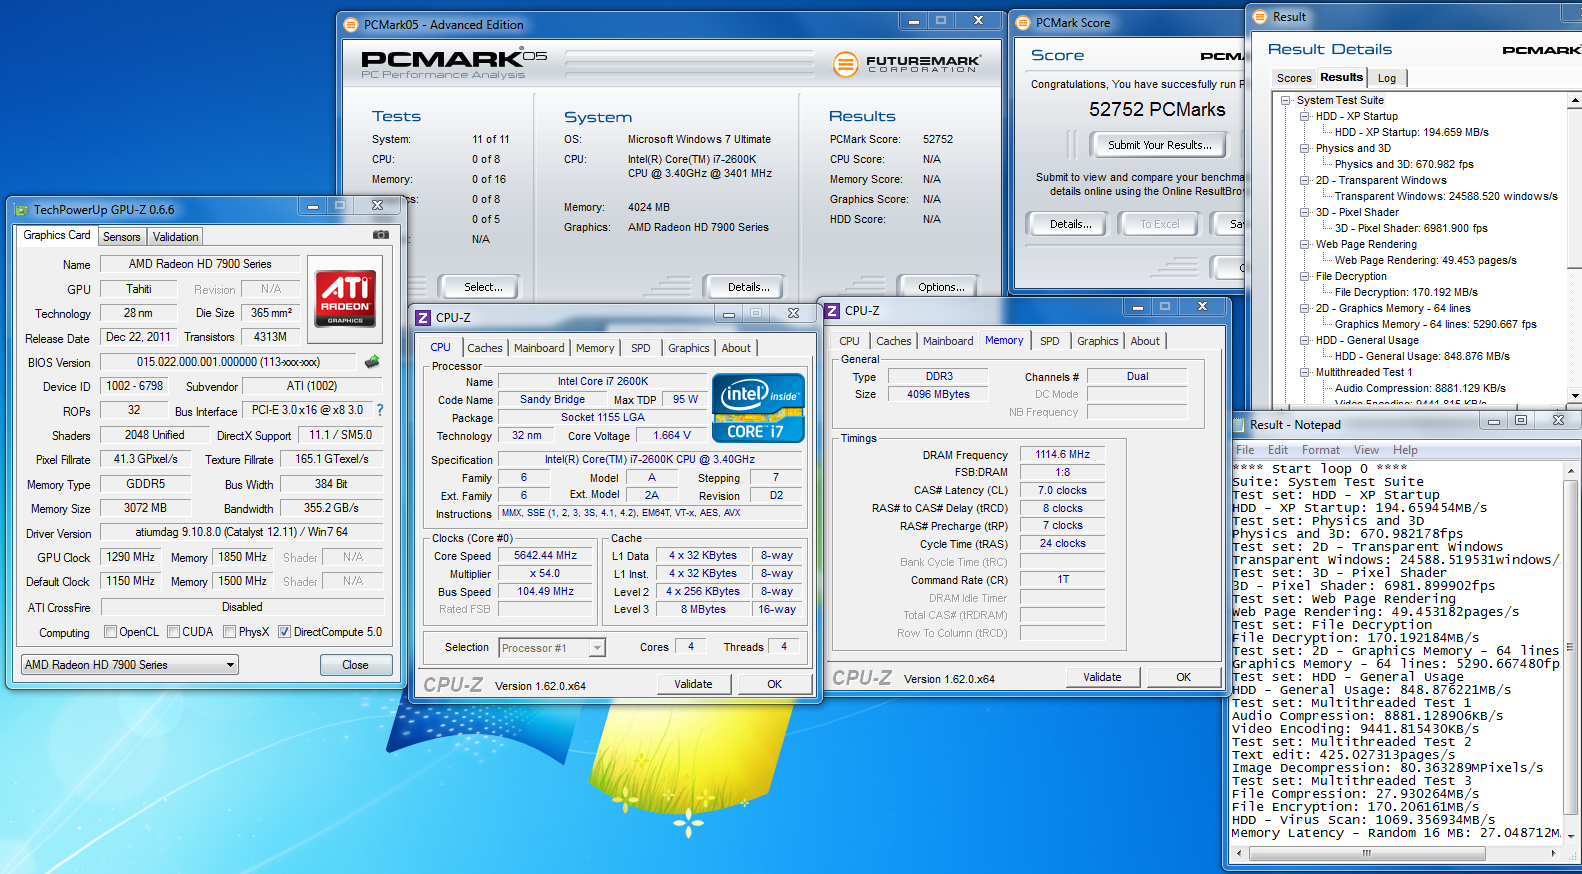The width and height of the screenshot is (1582, 874).
Task: Click the BIOS save chip icon in GPU-Z
Action: [x=372, y=361]
